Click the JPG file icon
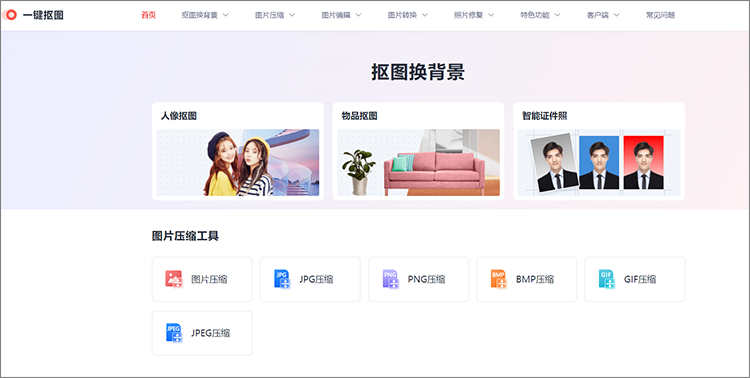The width and height of the screenshot is (750, 378). [x=282, y=278]
